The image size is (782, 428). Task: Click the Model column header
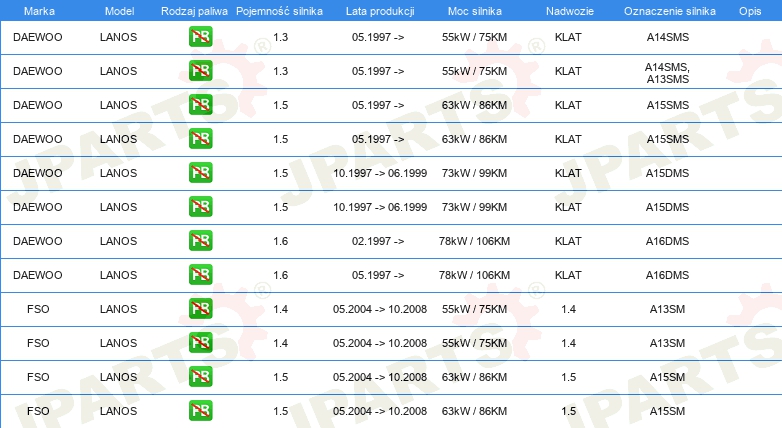point(119,11)
